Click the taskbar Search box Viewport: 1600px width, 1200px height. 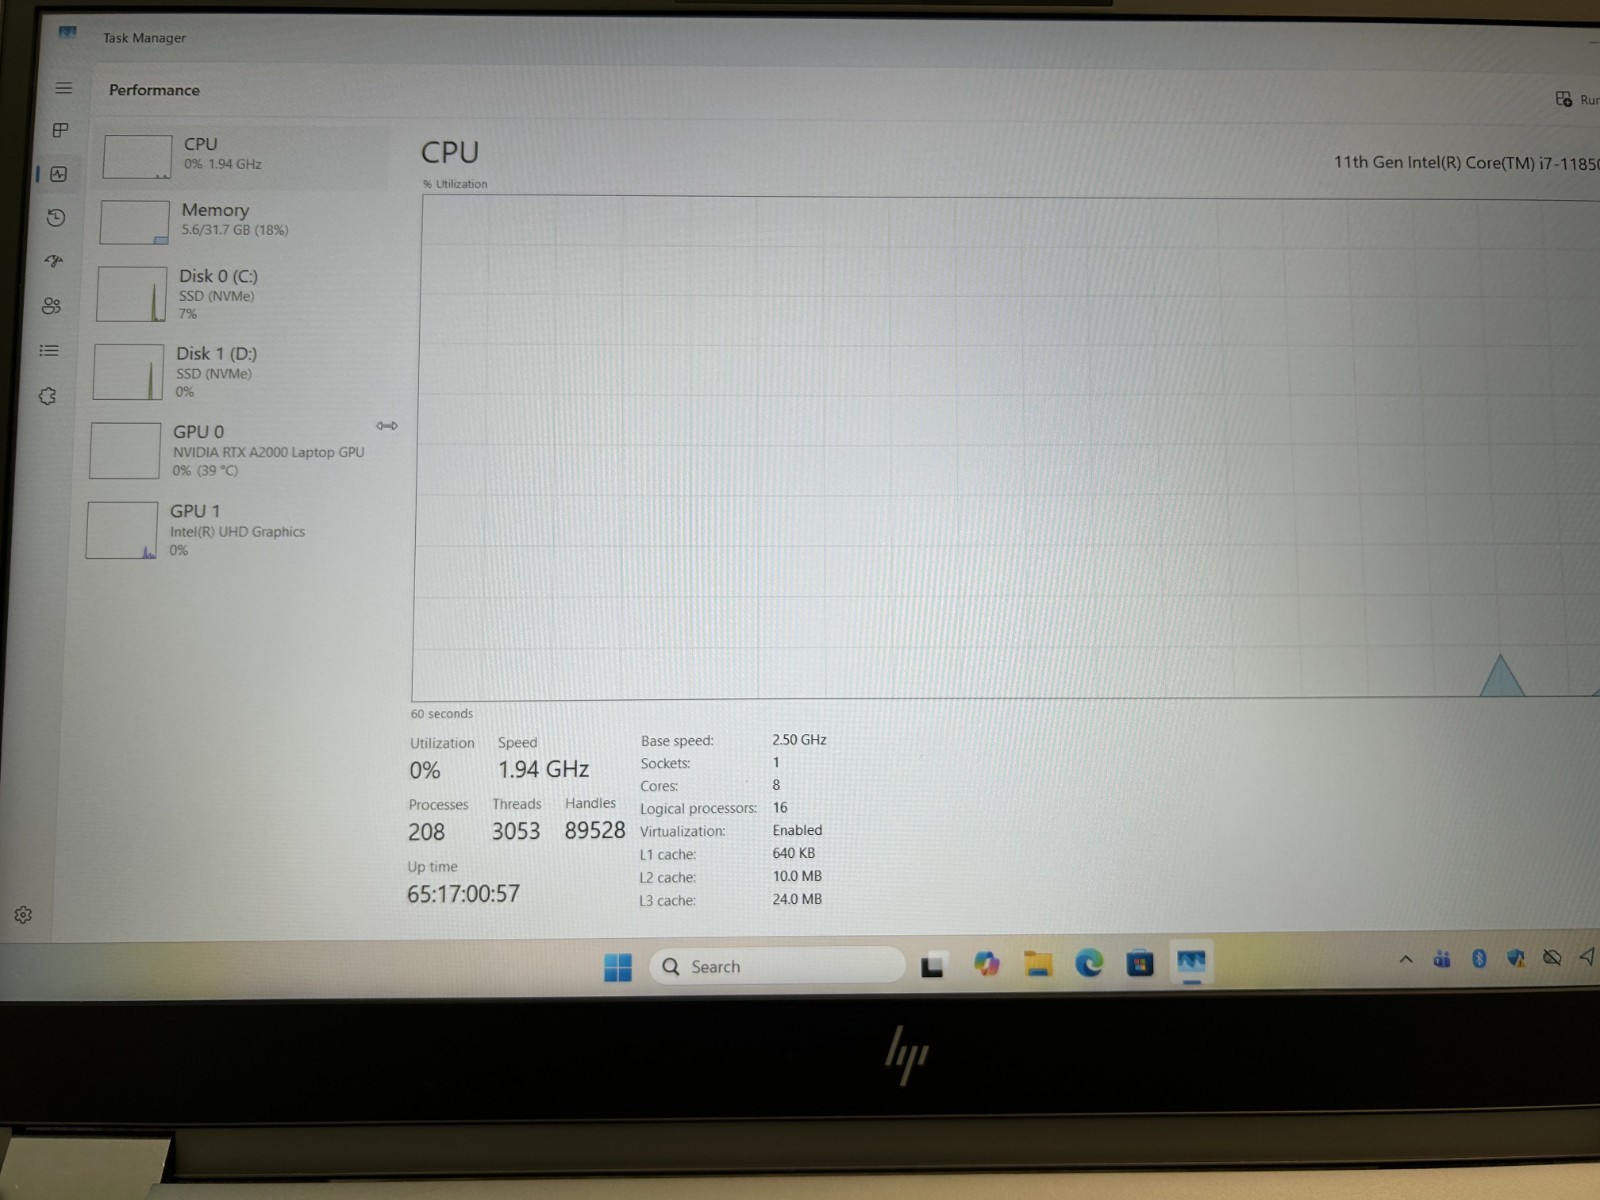click(x=777, y=966)
